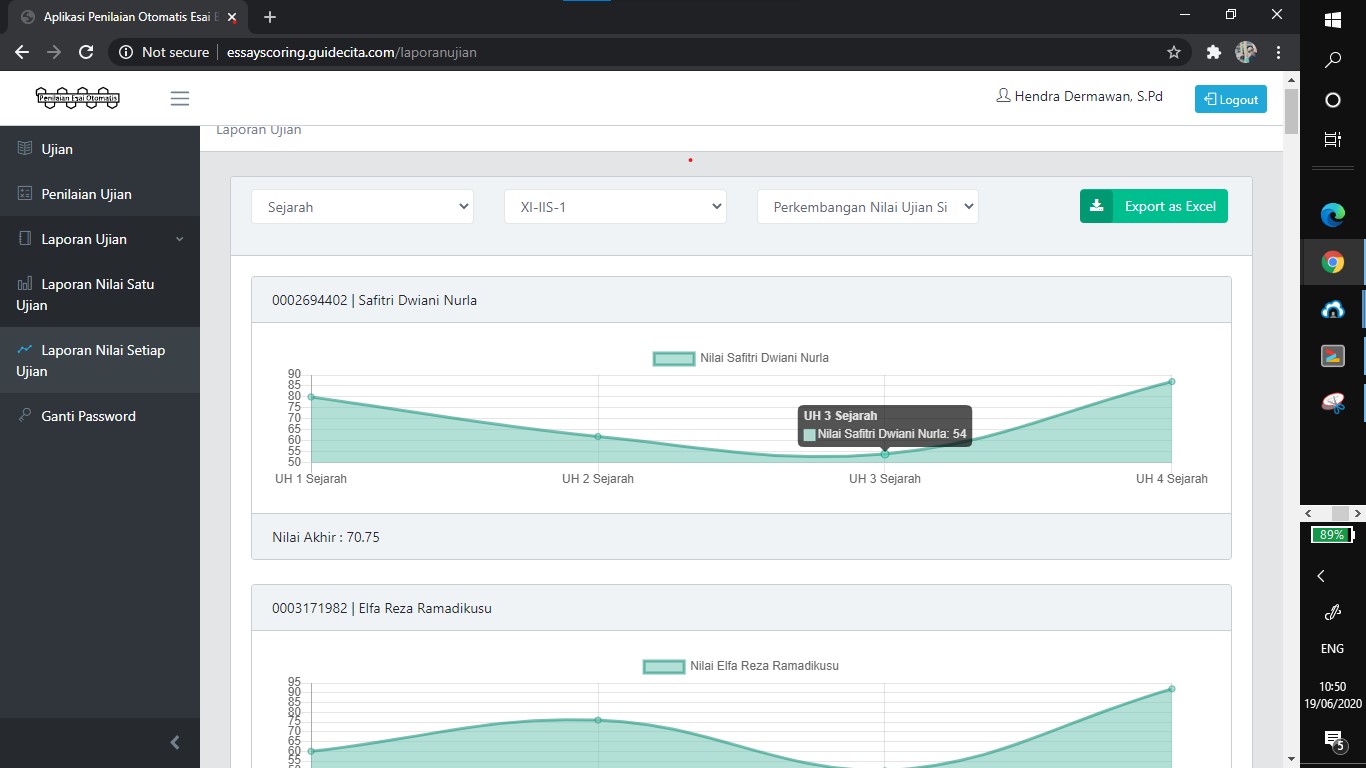Click the download icon on Export button

pos(1096,206)
